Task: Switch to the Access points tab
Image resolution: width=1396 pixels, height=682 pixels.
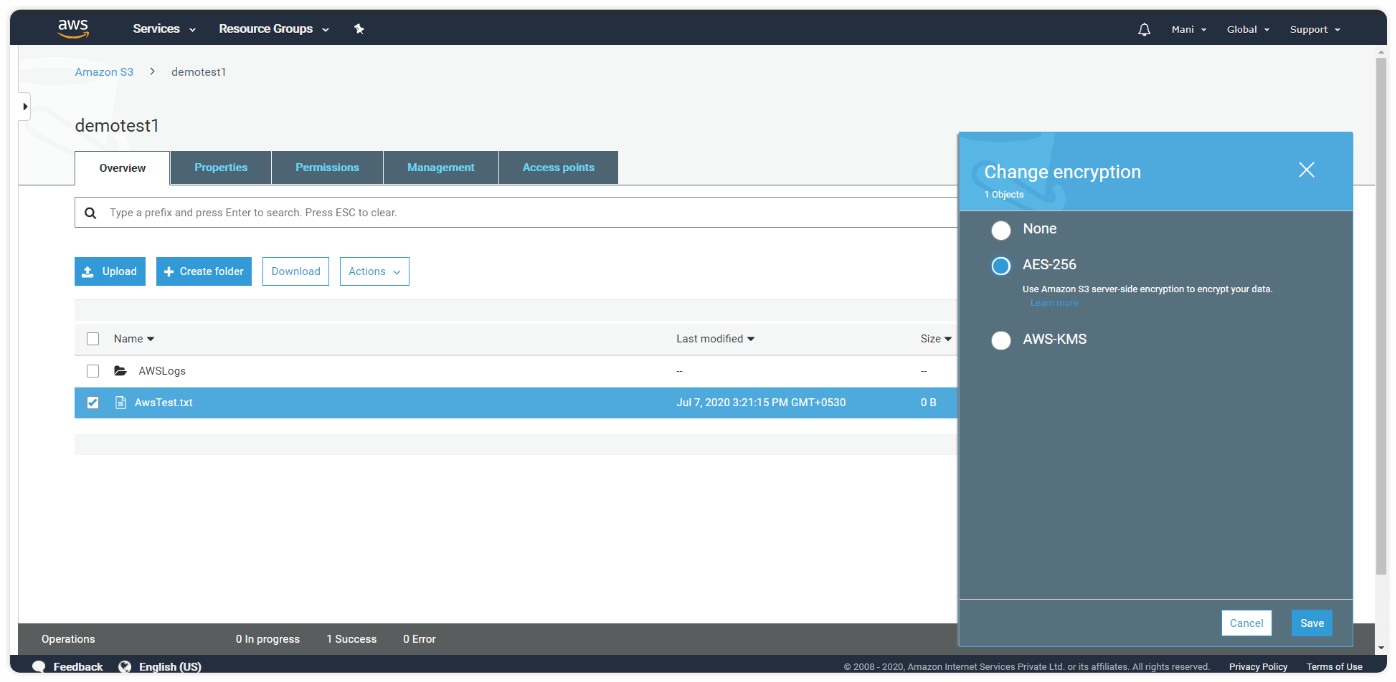Action: click(x=558, y=167)
